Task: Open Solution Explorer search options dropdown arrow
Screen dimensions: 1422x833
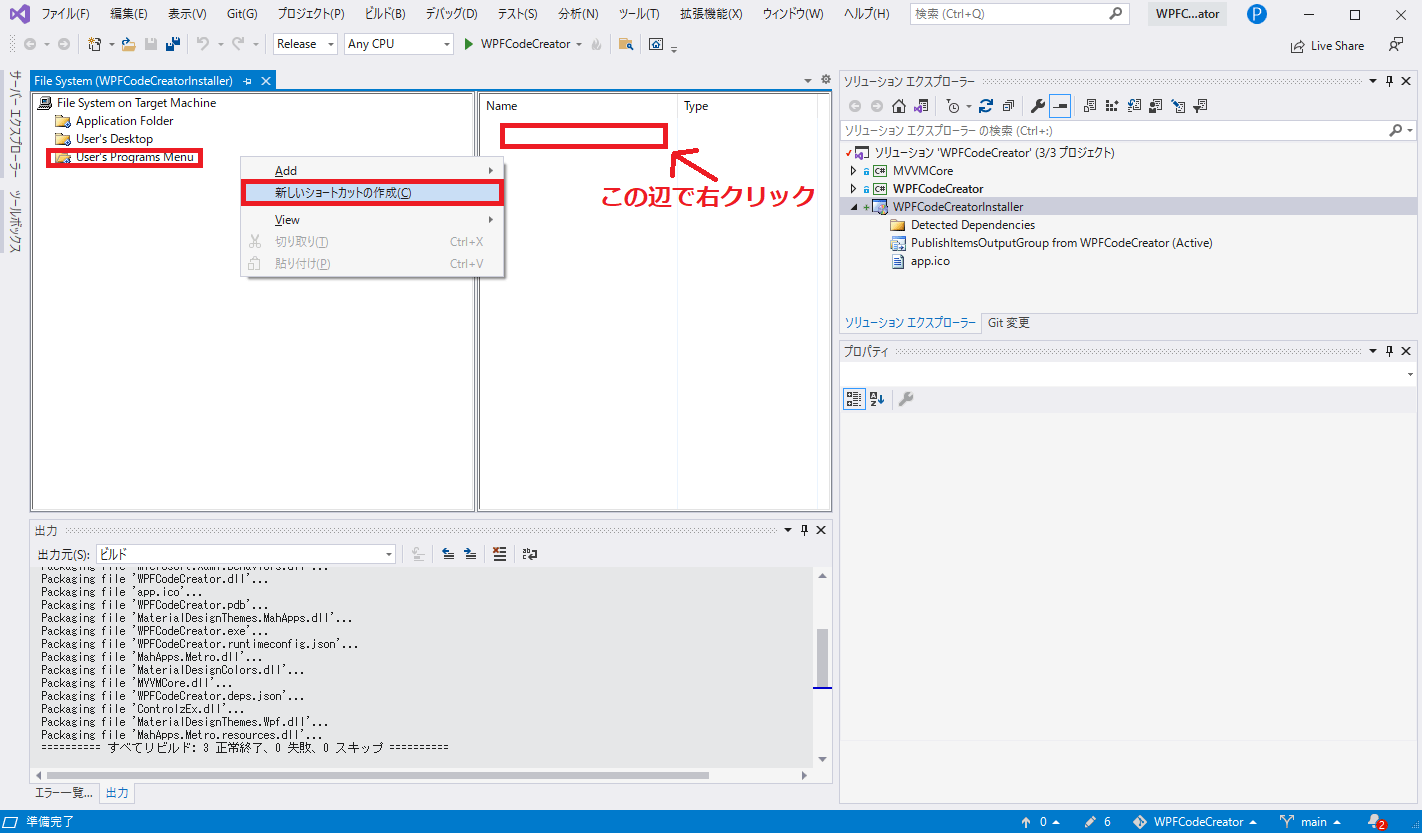Action: [1410, 131]
